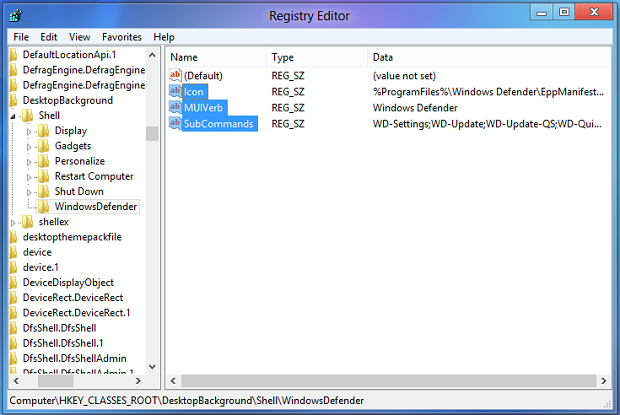Select the DeviceRect.DeviceRect.1 key

tap(76, 313)
